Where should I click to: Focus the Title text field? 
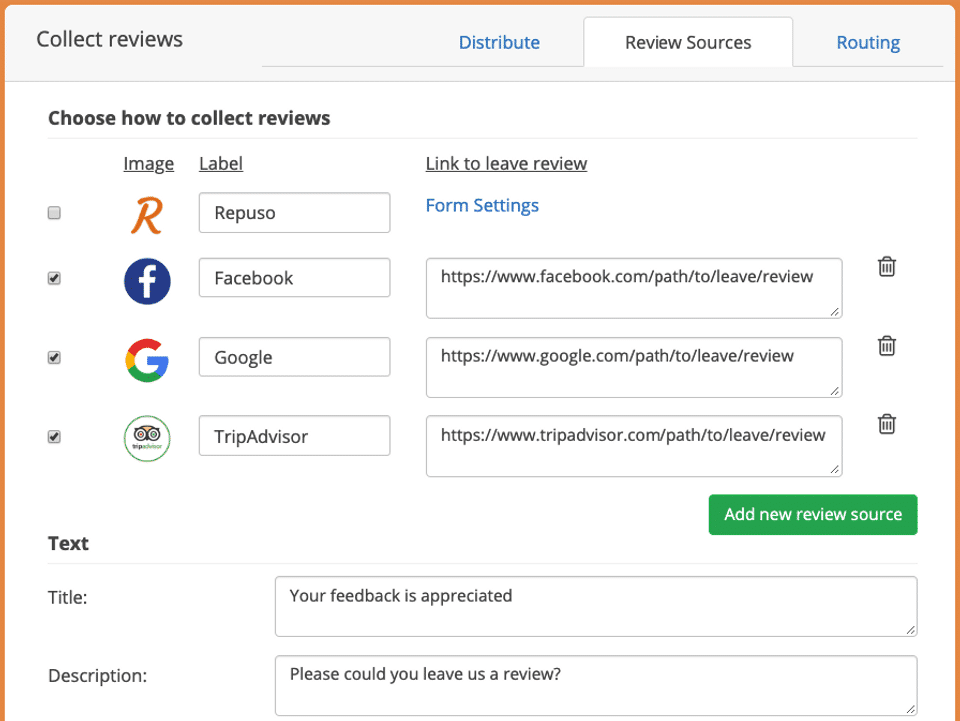596,606
